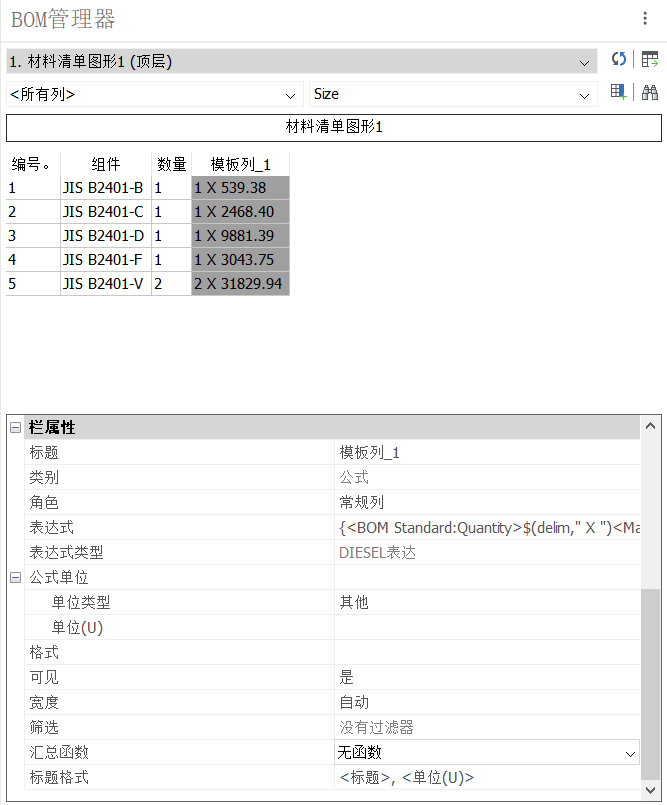This screenshot has width=667, height=805.
Task: Click the 标题 value 模板列_1 field
Action: [487, 452]
